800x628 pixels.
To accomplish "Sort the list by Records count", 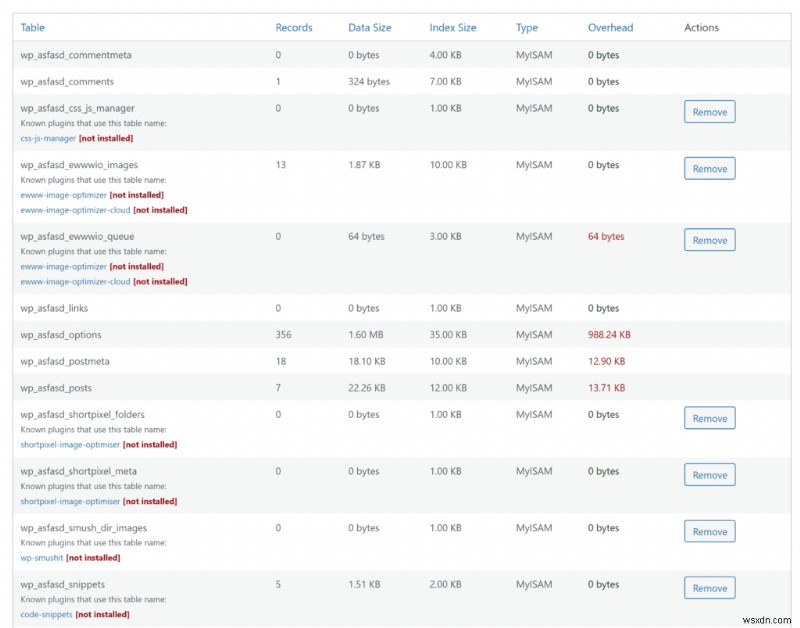I will coord(294,27).
